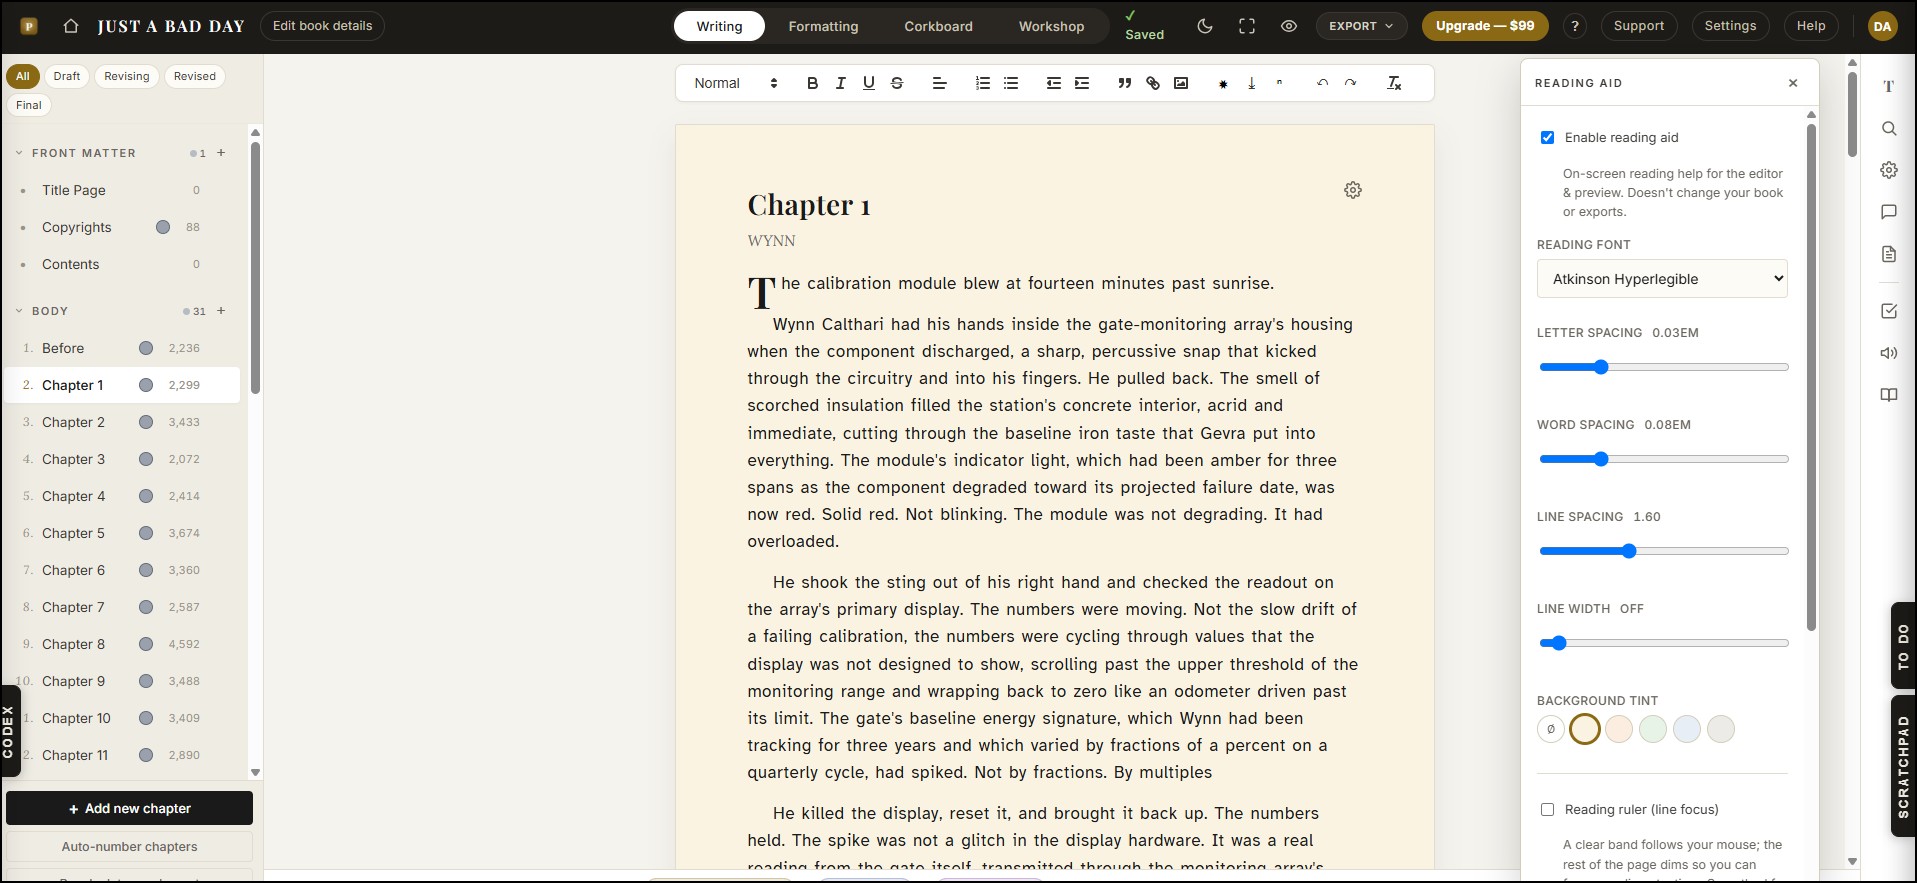
Task: Add item to Body section
Action: tap(221, 311)
